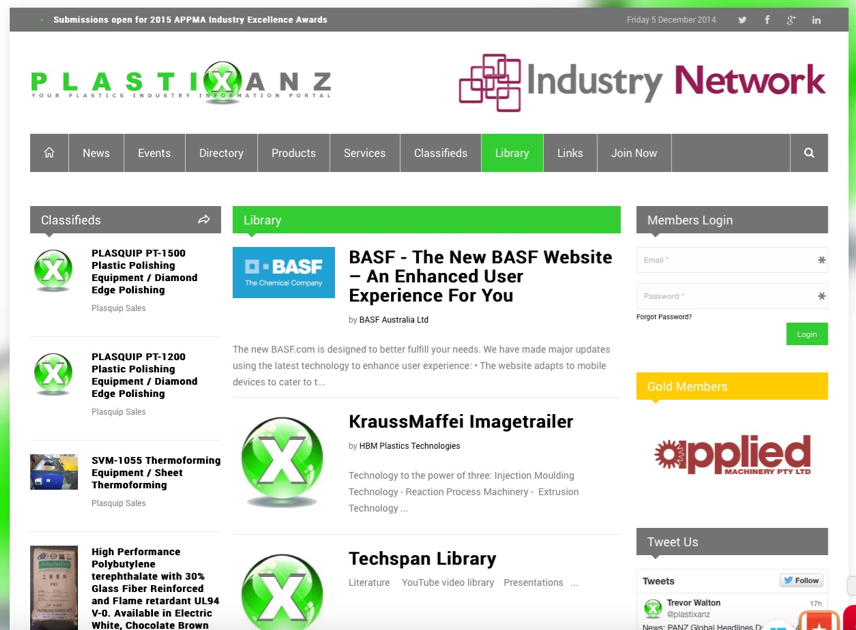This screenshot has width=856, height=630.
Task: Open the BASF logo thumbnail
Action: tap(284, 273)
